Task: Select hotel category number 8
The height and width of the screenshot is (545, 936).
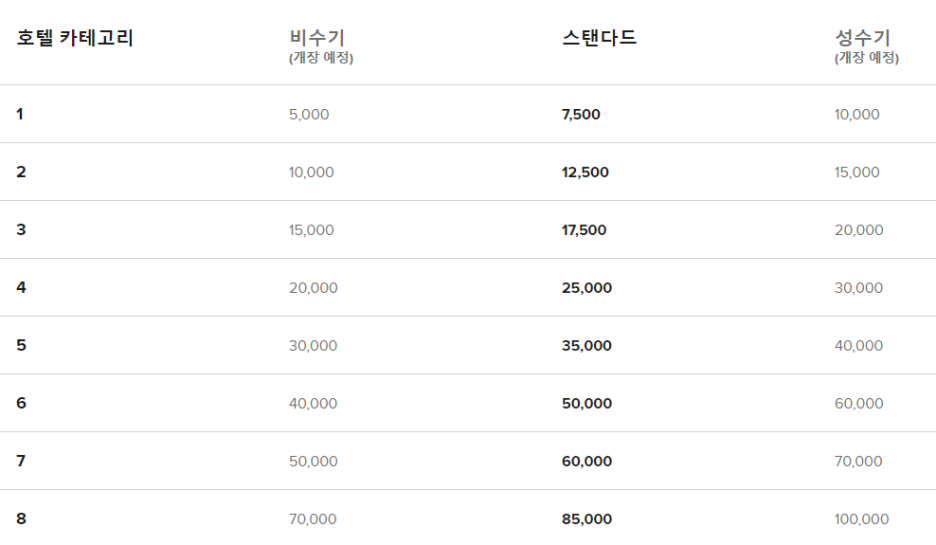Action: point(21,520)
